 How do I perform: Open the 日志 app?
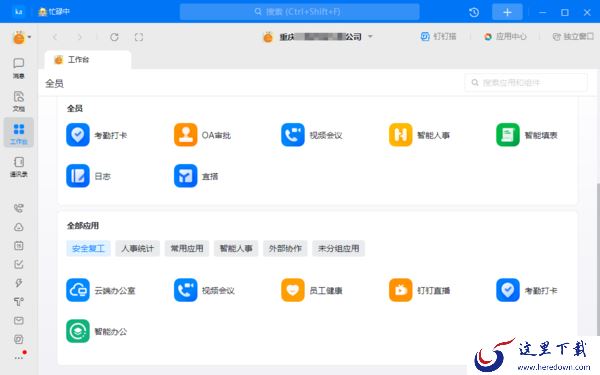[88, 176]
